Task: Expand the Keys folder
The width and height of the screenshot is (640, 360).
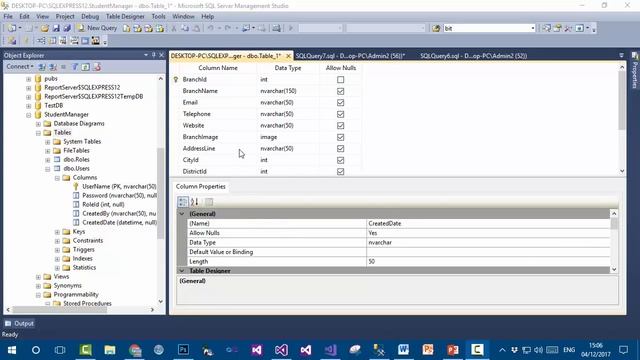Action: (x=57, y=232)
